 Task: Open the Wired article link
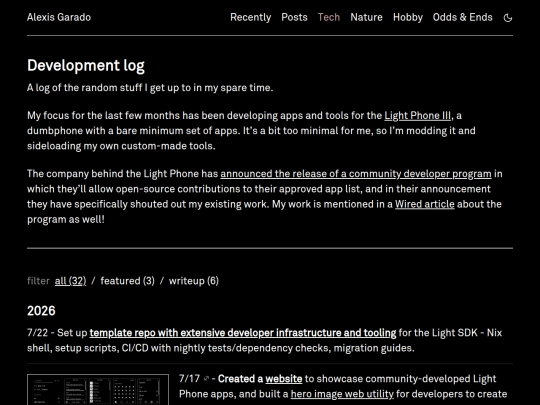tap(424, 204)
